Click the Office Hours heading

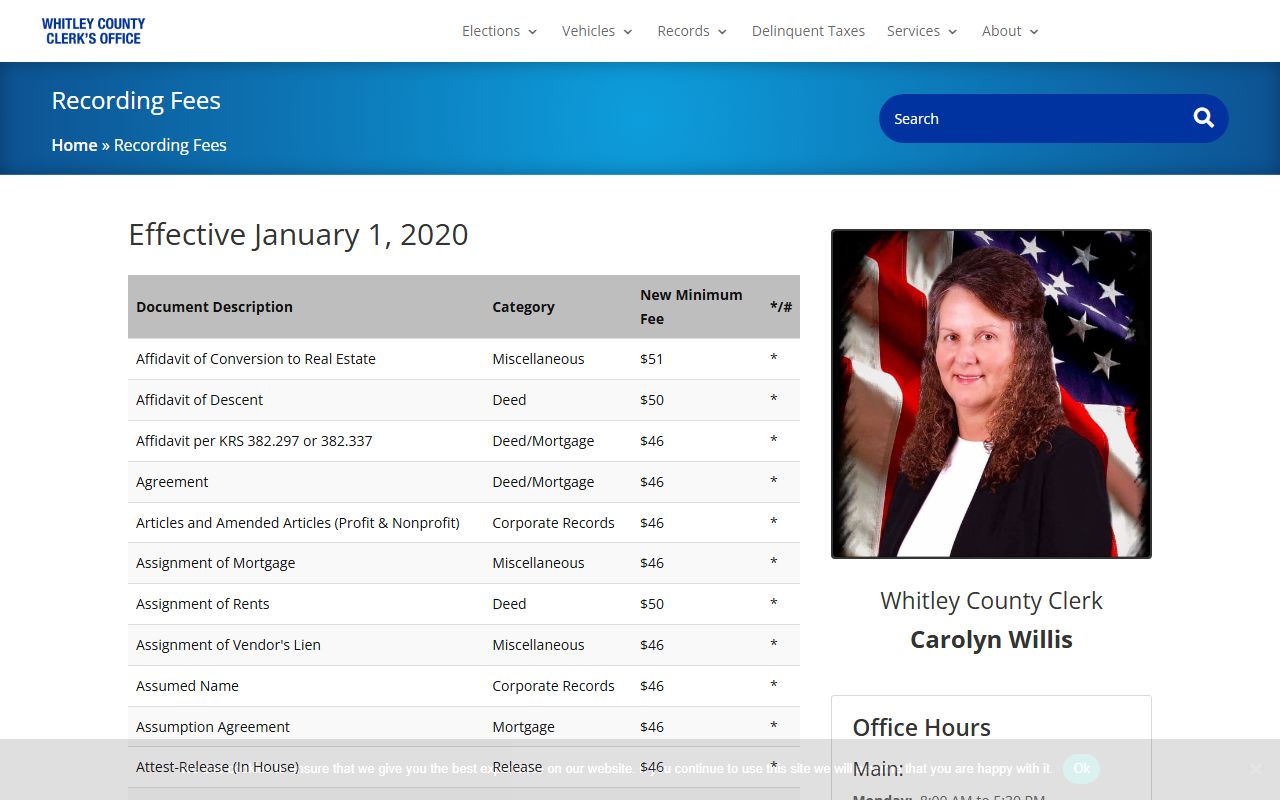[x=921, y=727]
